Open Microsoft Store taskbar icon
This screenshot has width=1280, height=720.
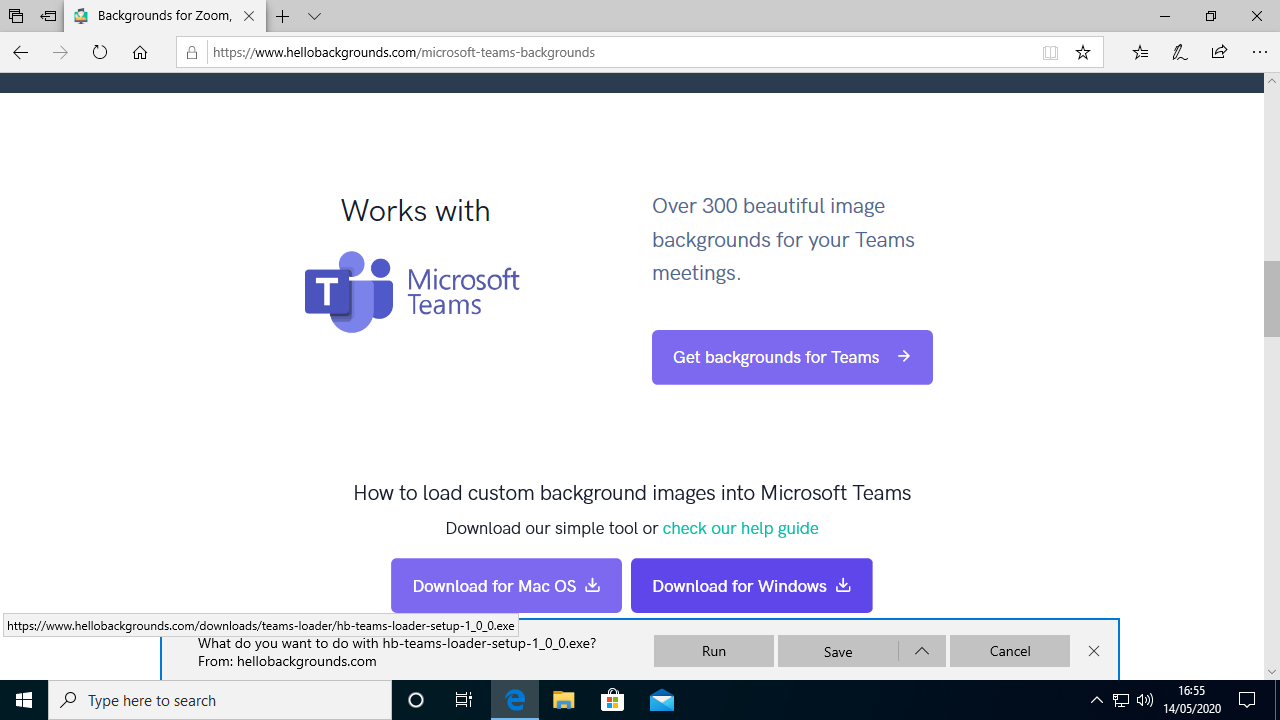click(x=613, y=700)
